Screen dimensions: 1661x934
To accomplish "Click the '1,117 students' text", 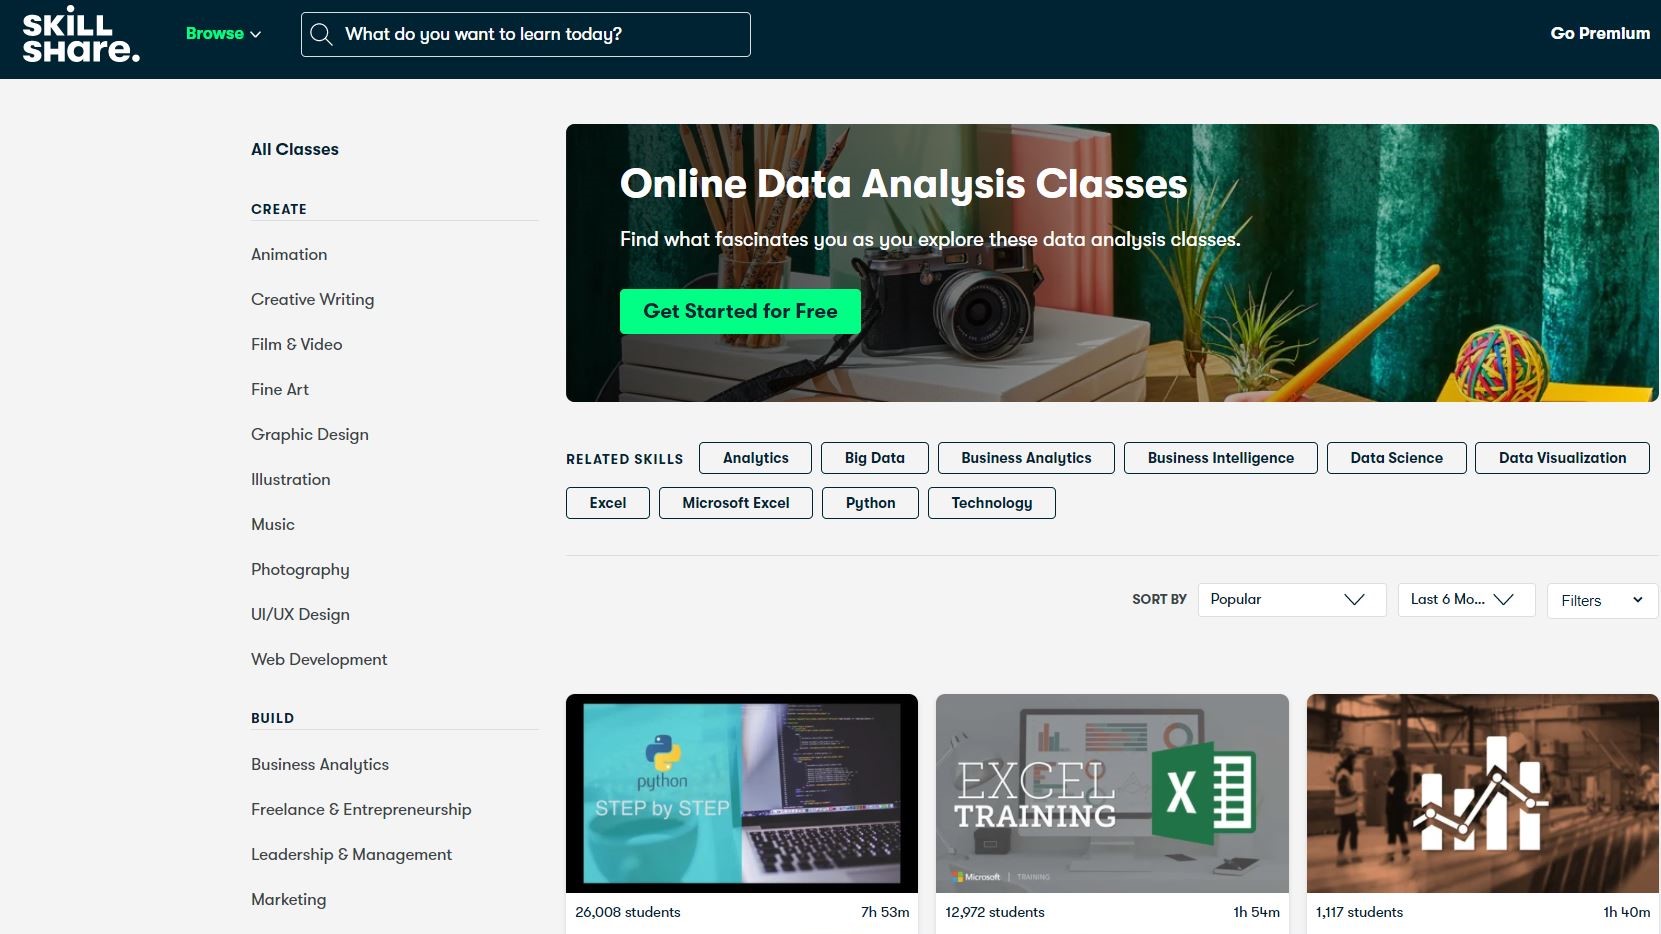I will coord(1359,912).
